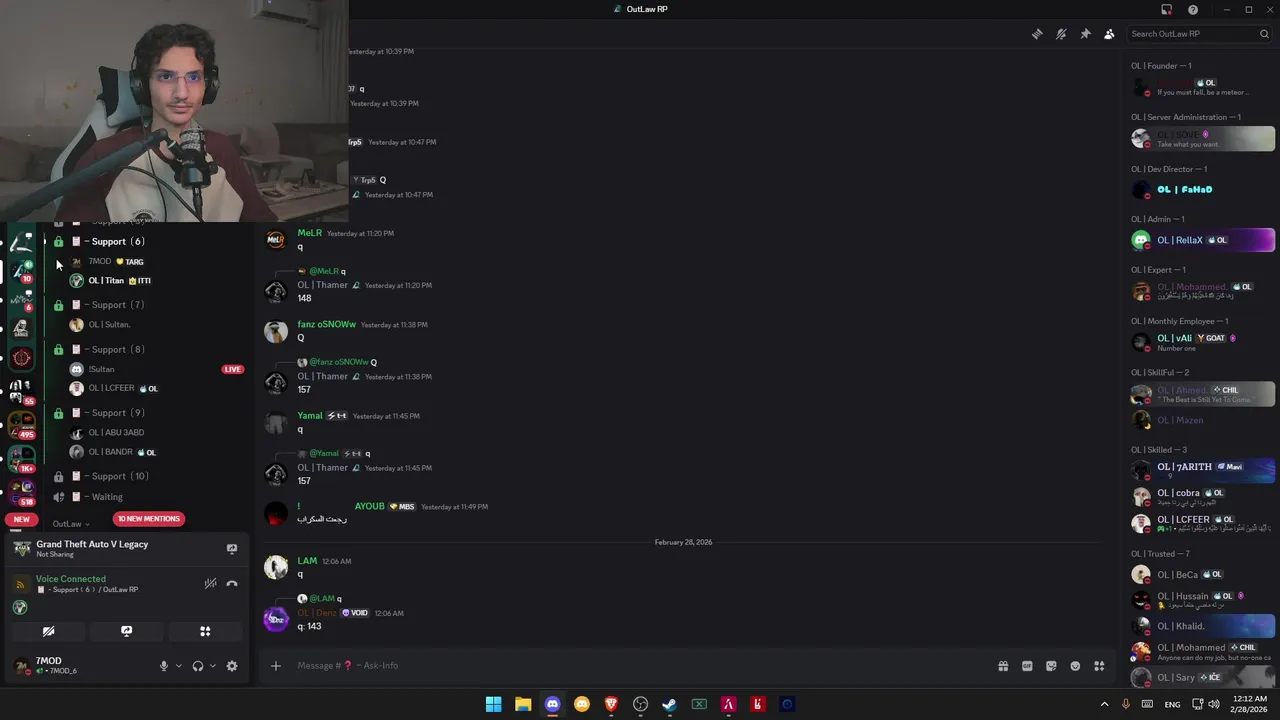Open member OL | Khalid. in member list
The width and height of the screenshot is (1280, 720).
click(1201, 626)
